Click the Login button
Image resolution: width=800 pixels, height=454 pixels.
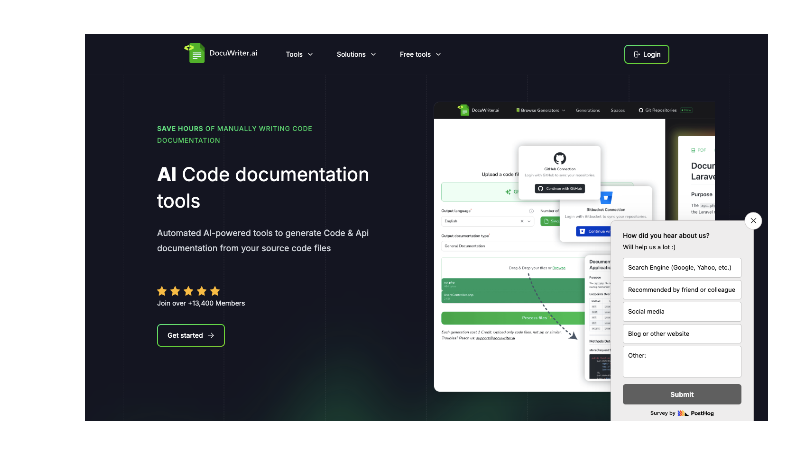646,55
